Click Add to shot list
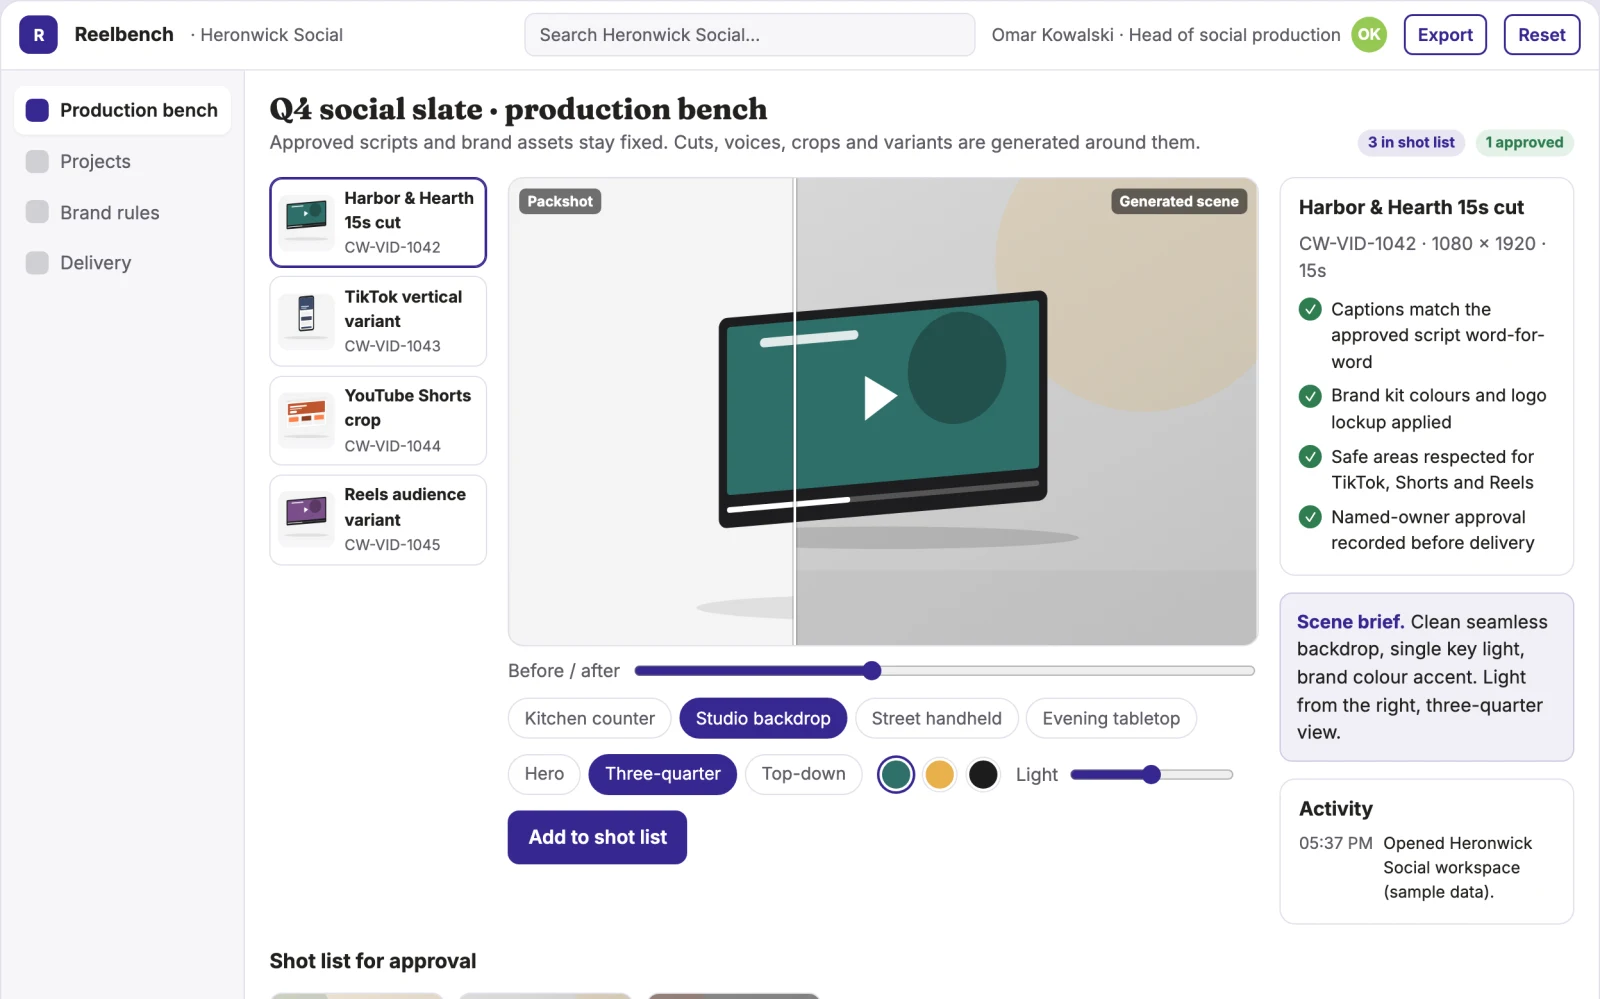The width and height of the screenshot is (1600, 999). (597, 837)
